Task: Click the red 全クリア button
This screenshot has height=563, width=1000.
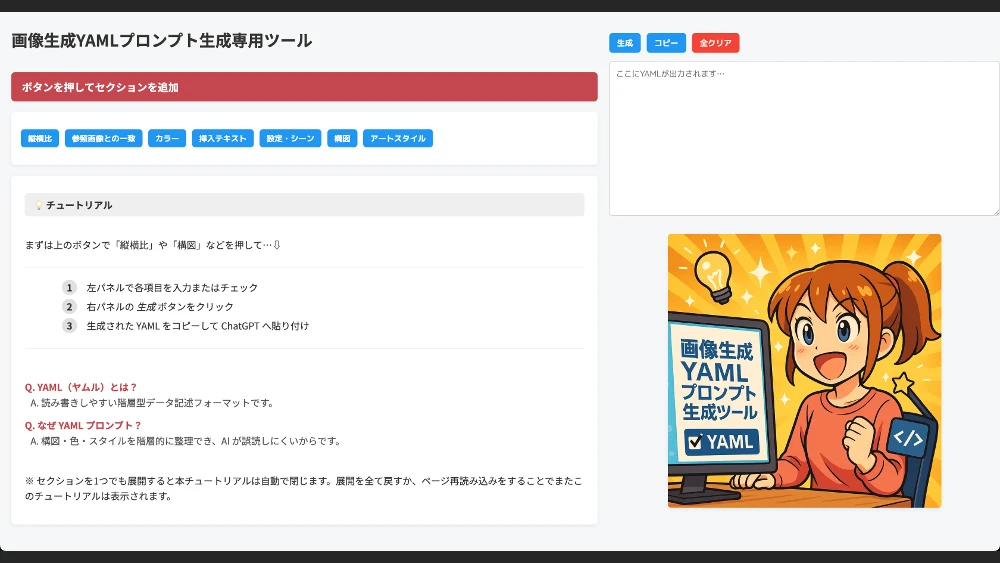Action: click(716, 43)
